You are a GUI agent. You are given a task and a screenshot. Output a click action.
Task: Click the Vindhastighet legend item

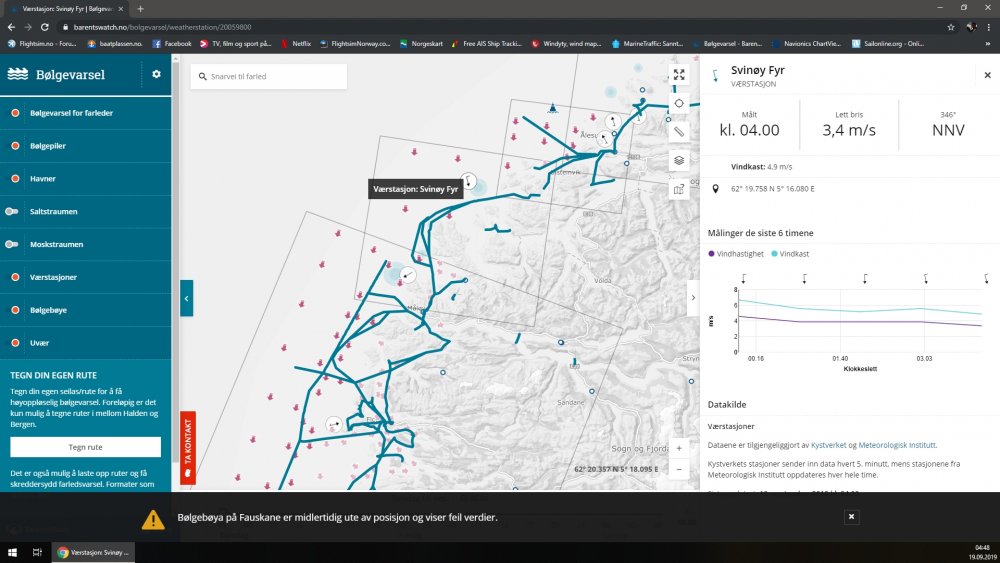(x=736, y=254)
